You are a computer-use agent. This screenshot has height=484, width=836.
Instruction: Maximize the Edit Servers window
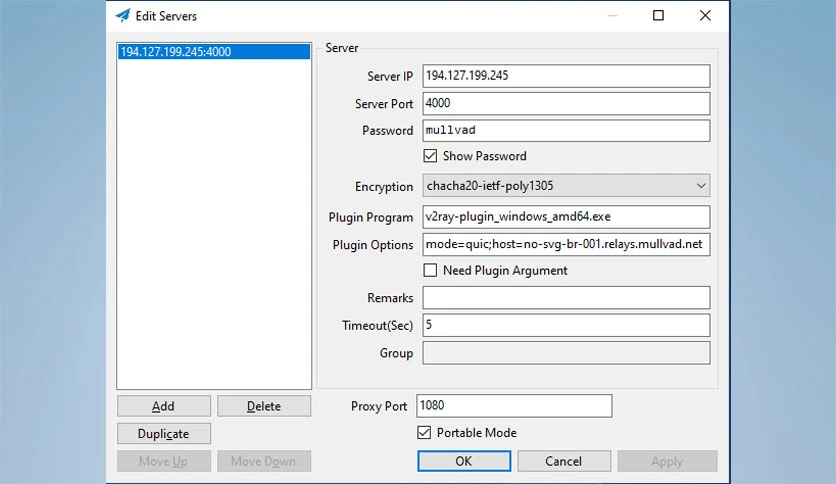(658, 15)
